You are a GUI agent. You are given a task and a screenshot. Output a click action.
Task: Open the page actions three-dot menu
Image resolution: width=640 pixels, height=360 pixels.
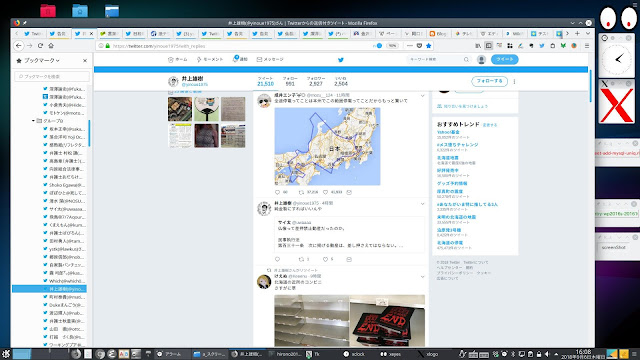(x=410, y=46)
